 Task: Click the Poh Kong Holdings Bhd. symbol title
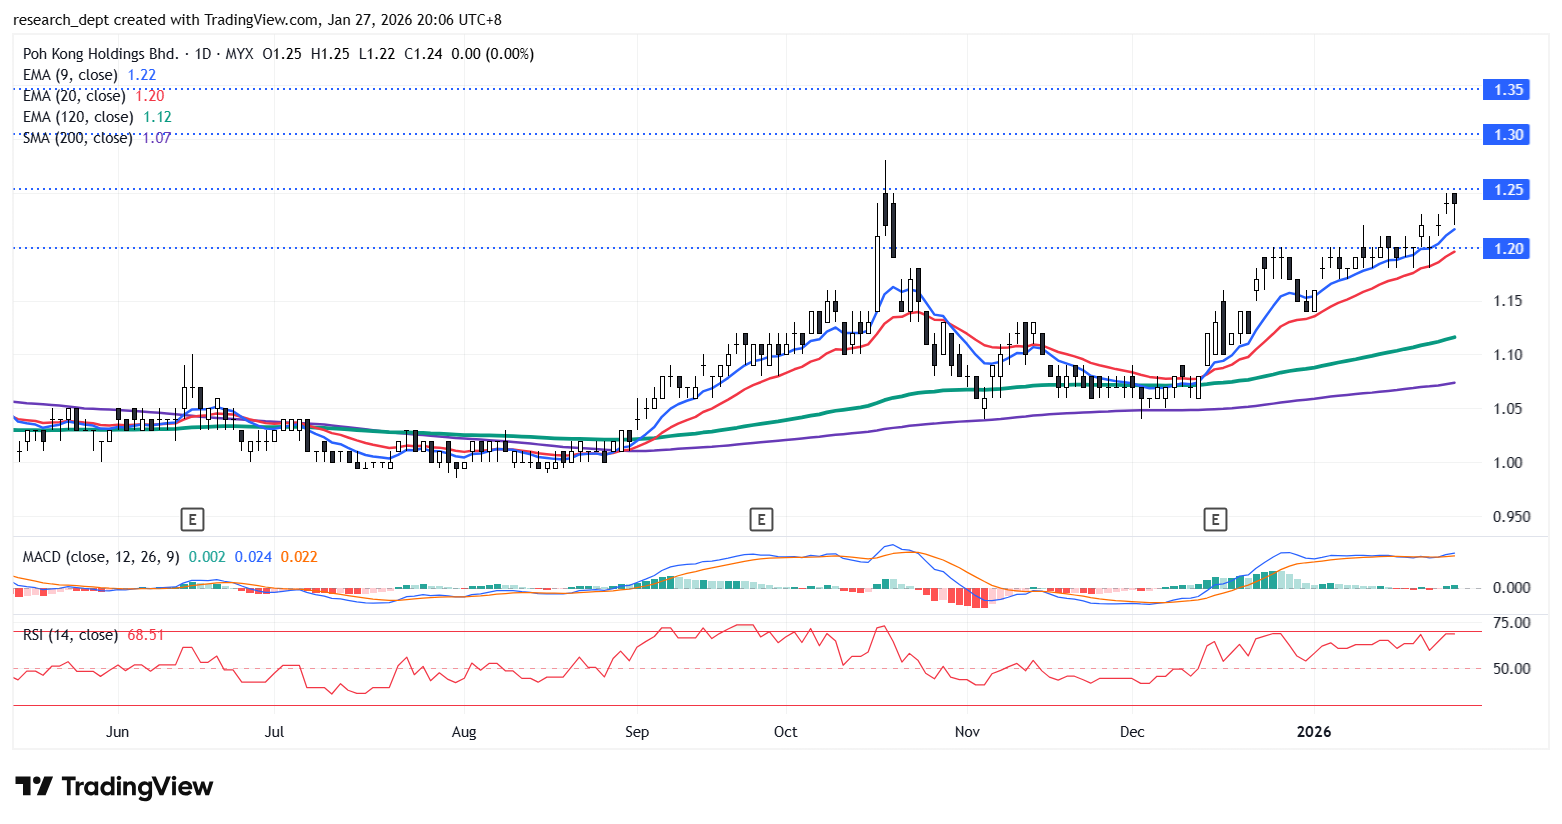(x=100, y=54)
